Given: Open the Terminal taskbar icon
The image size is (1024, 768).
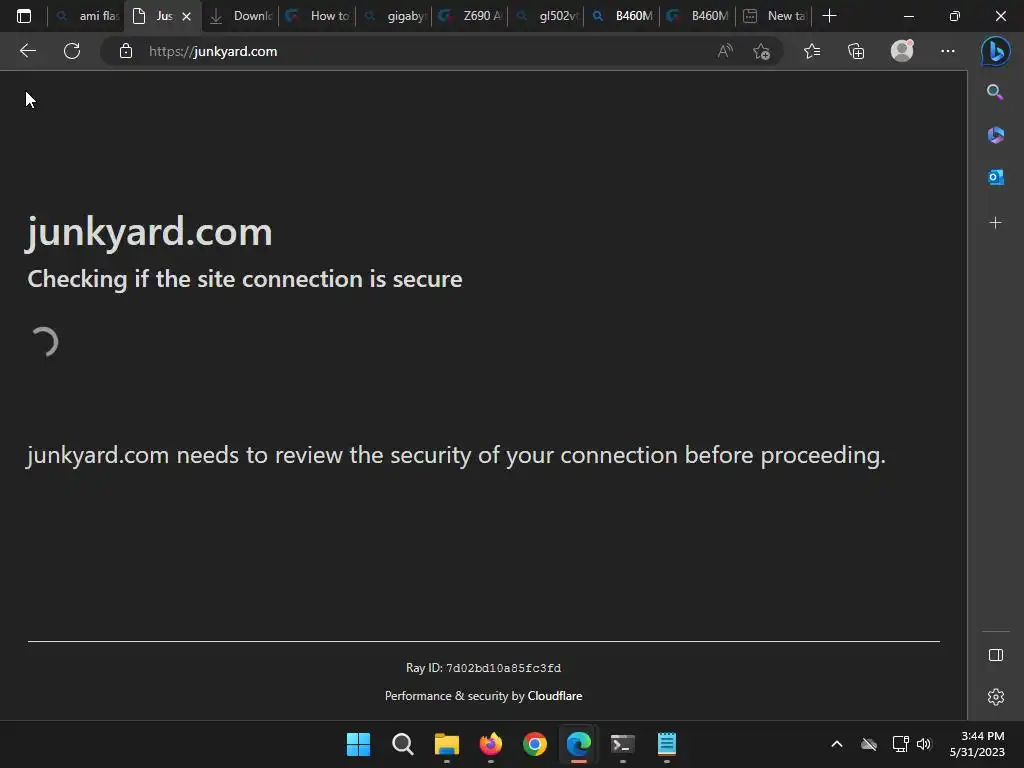Looking at the screenshot, I should coord(622,744).
